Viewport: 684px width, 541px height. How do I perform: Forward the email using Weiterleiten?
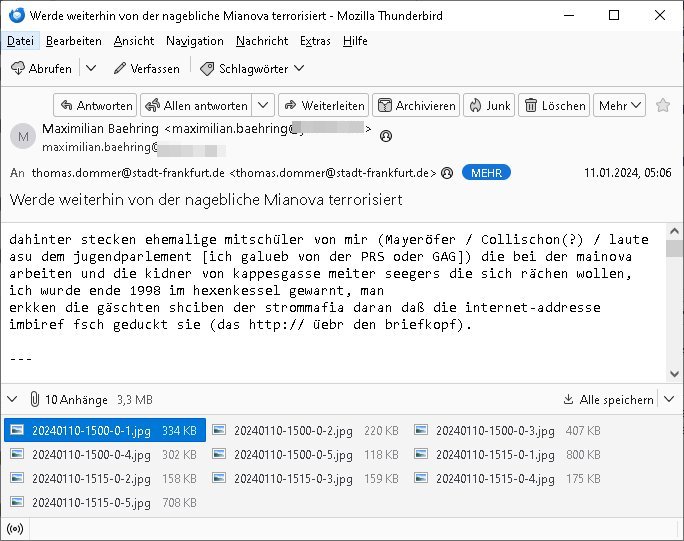click(323, 105)
